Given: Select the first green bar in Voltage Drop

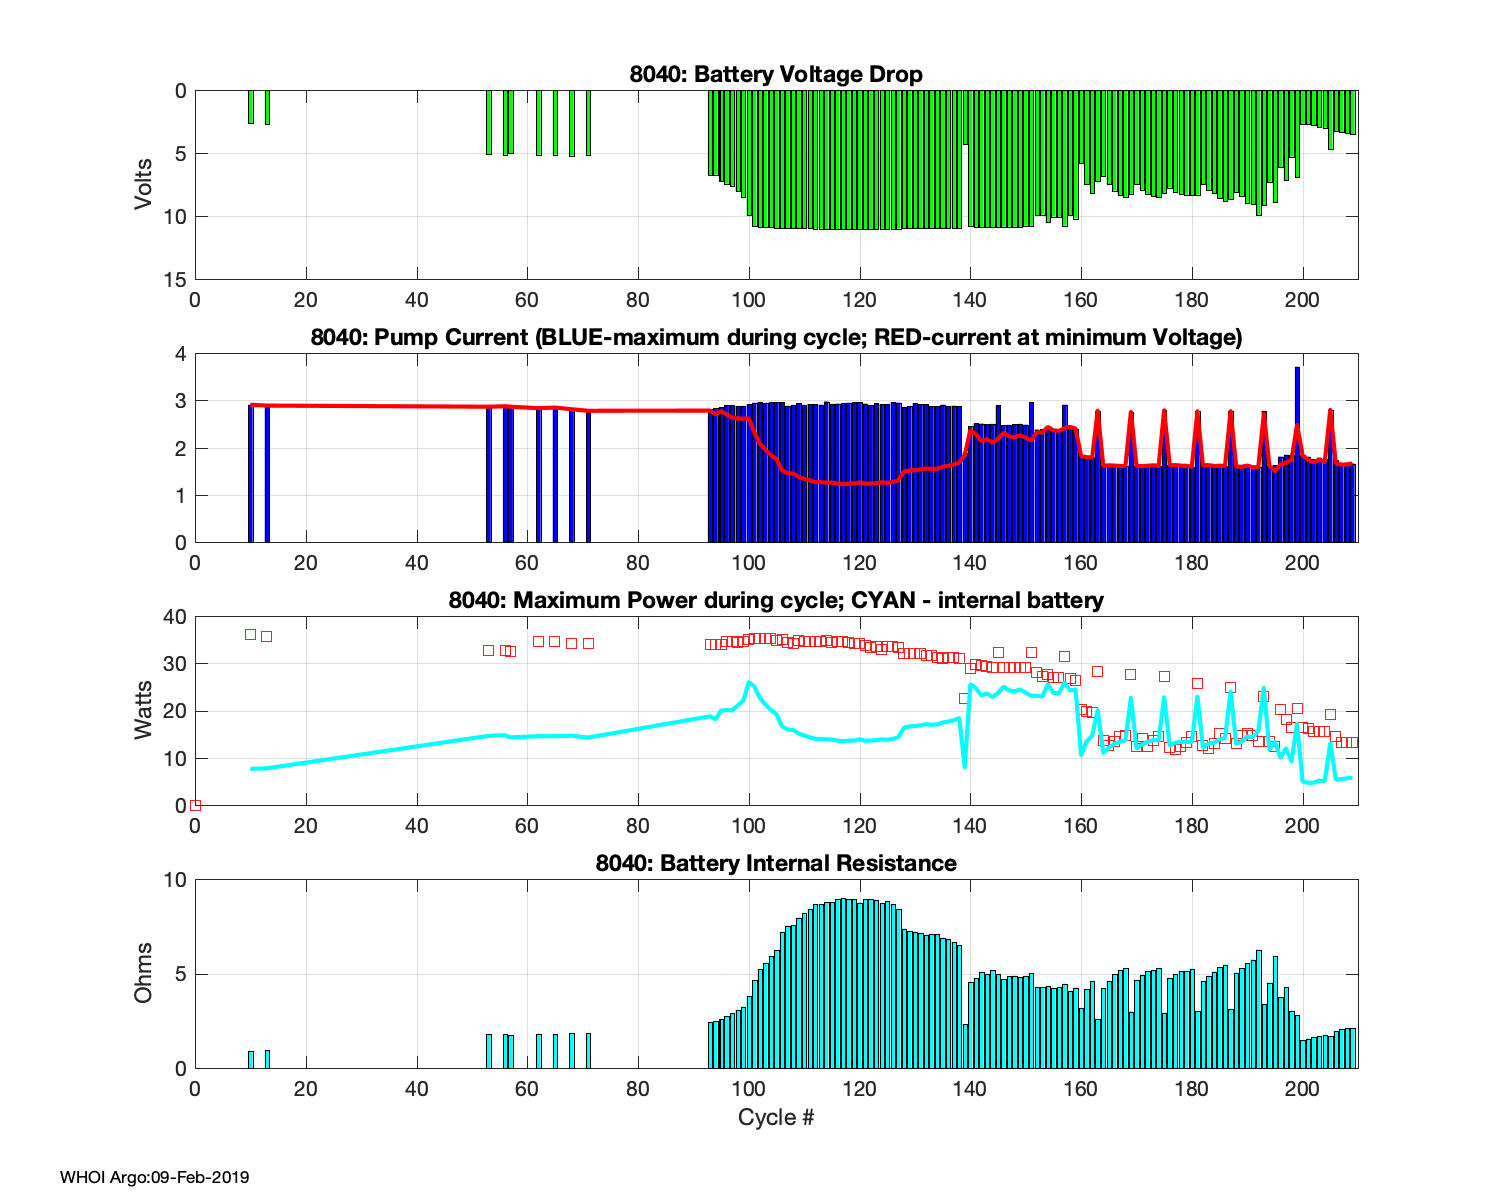Looking at the screenshot, I should pos(251,106).
